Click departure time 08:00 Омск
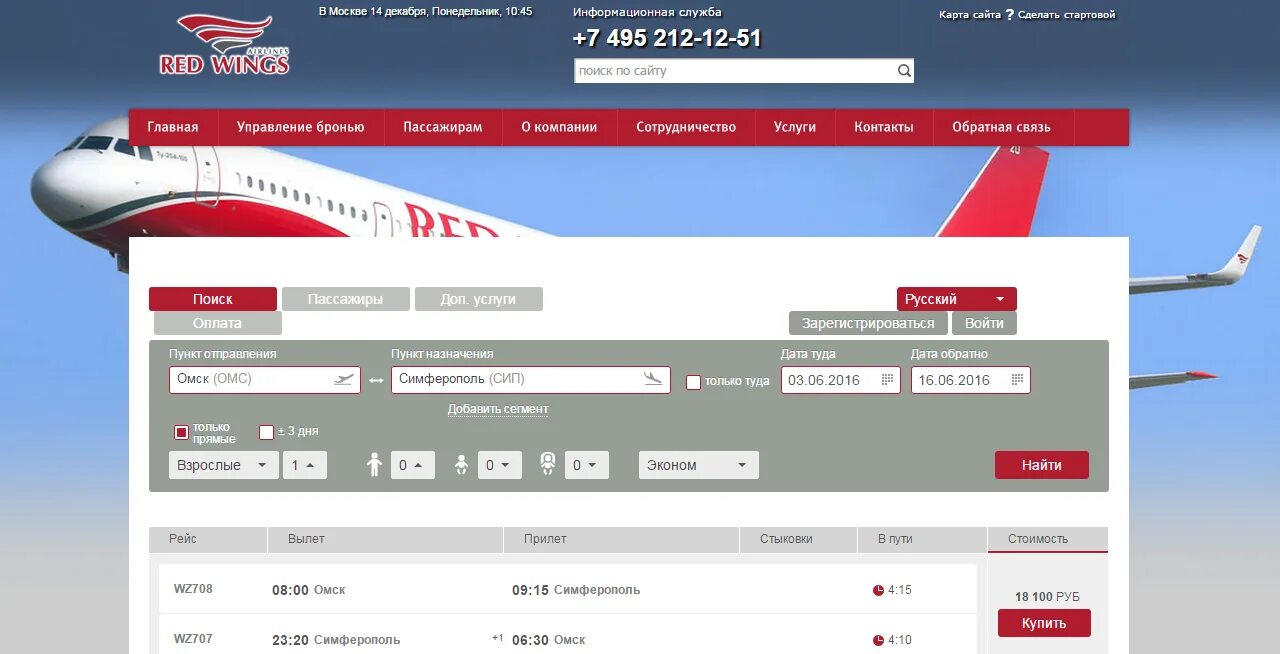Viewport: 1280px width, 654px height. 309,590
